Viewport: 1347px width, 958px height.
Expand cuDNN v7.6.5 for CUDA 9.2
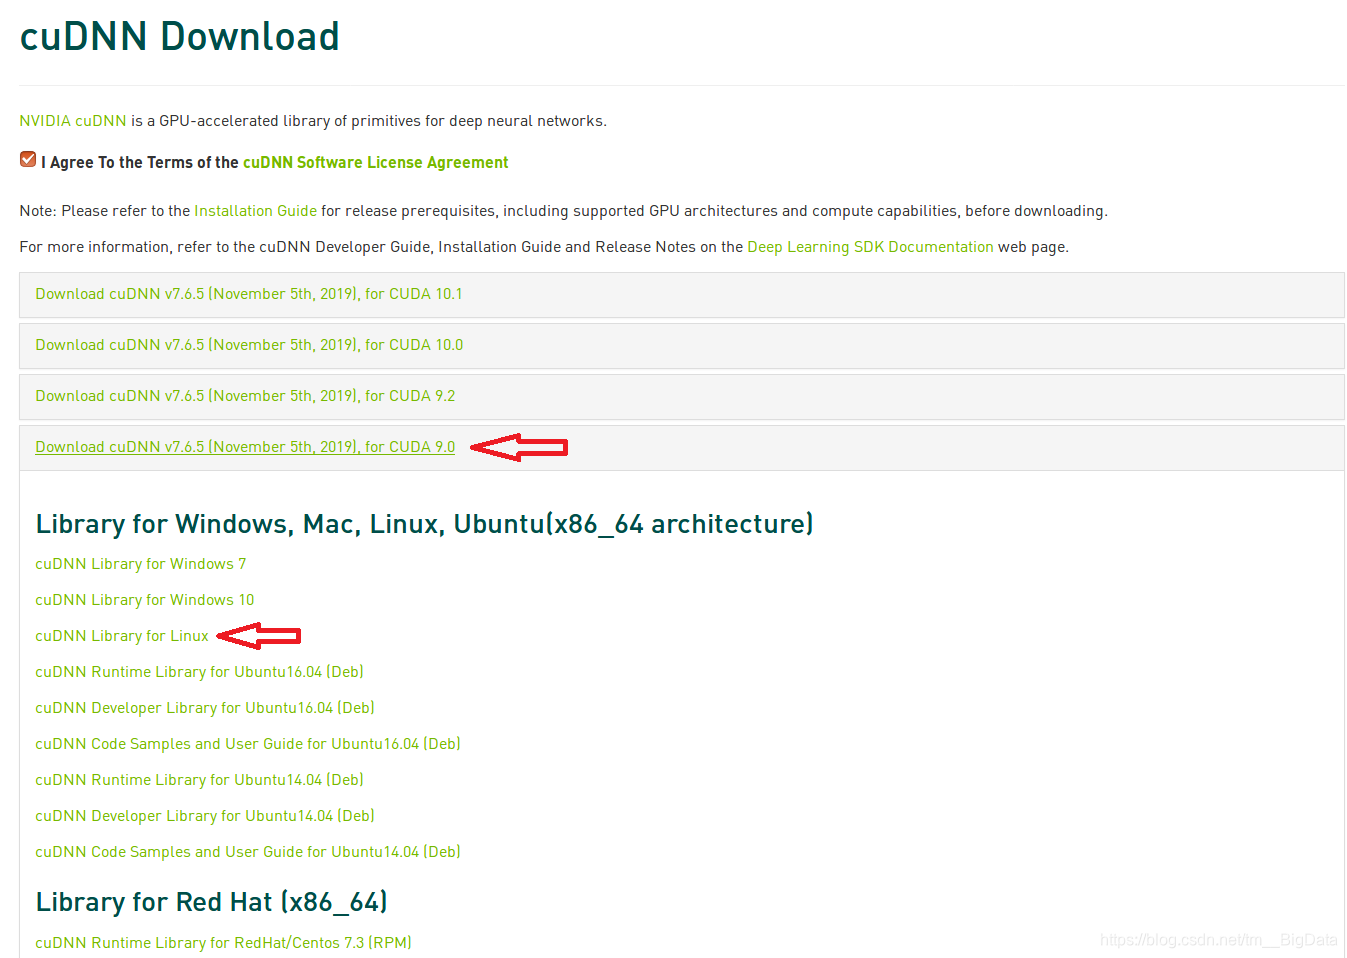[x=245, y=396]
